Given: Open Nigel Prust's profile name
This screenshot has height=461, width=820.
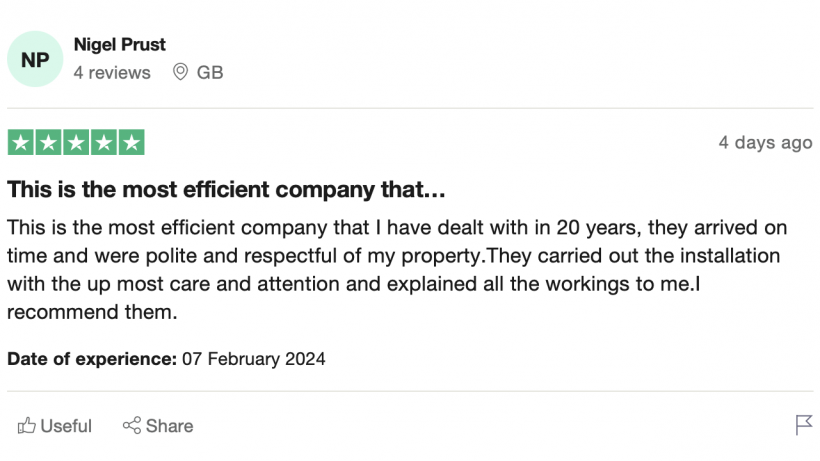Looking at the screenshot, I should coord(120,45).
